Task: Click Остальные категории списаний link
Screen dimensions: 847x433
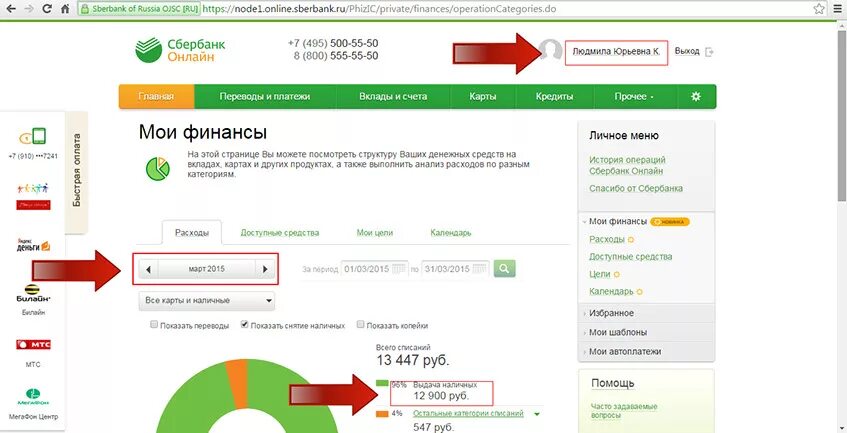Action: point(468,414)
